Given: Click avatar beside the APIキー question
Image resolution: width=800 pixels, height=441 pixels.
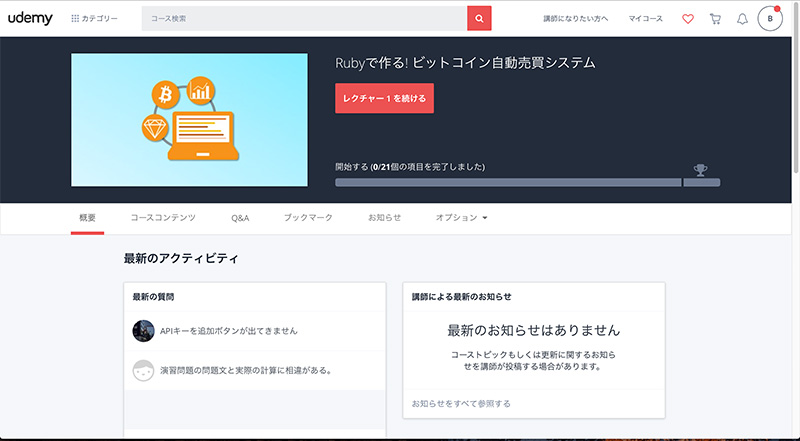Looking at the screenshot, I should click(143, 331).
